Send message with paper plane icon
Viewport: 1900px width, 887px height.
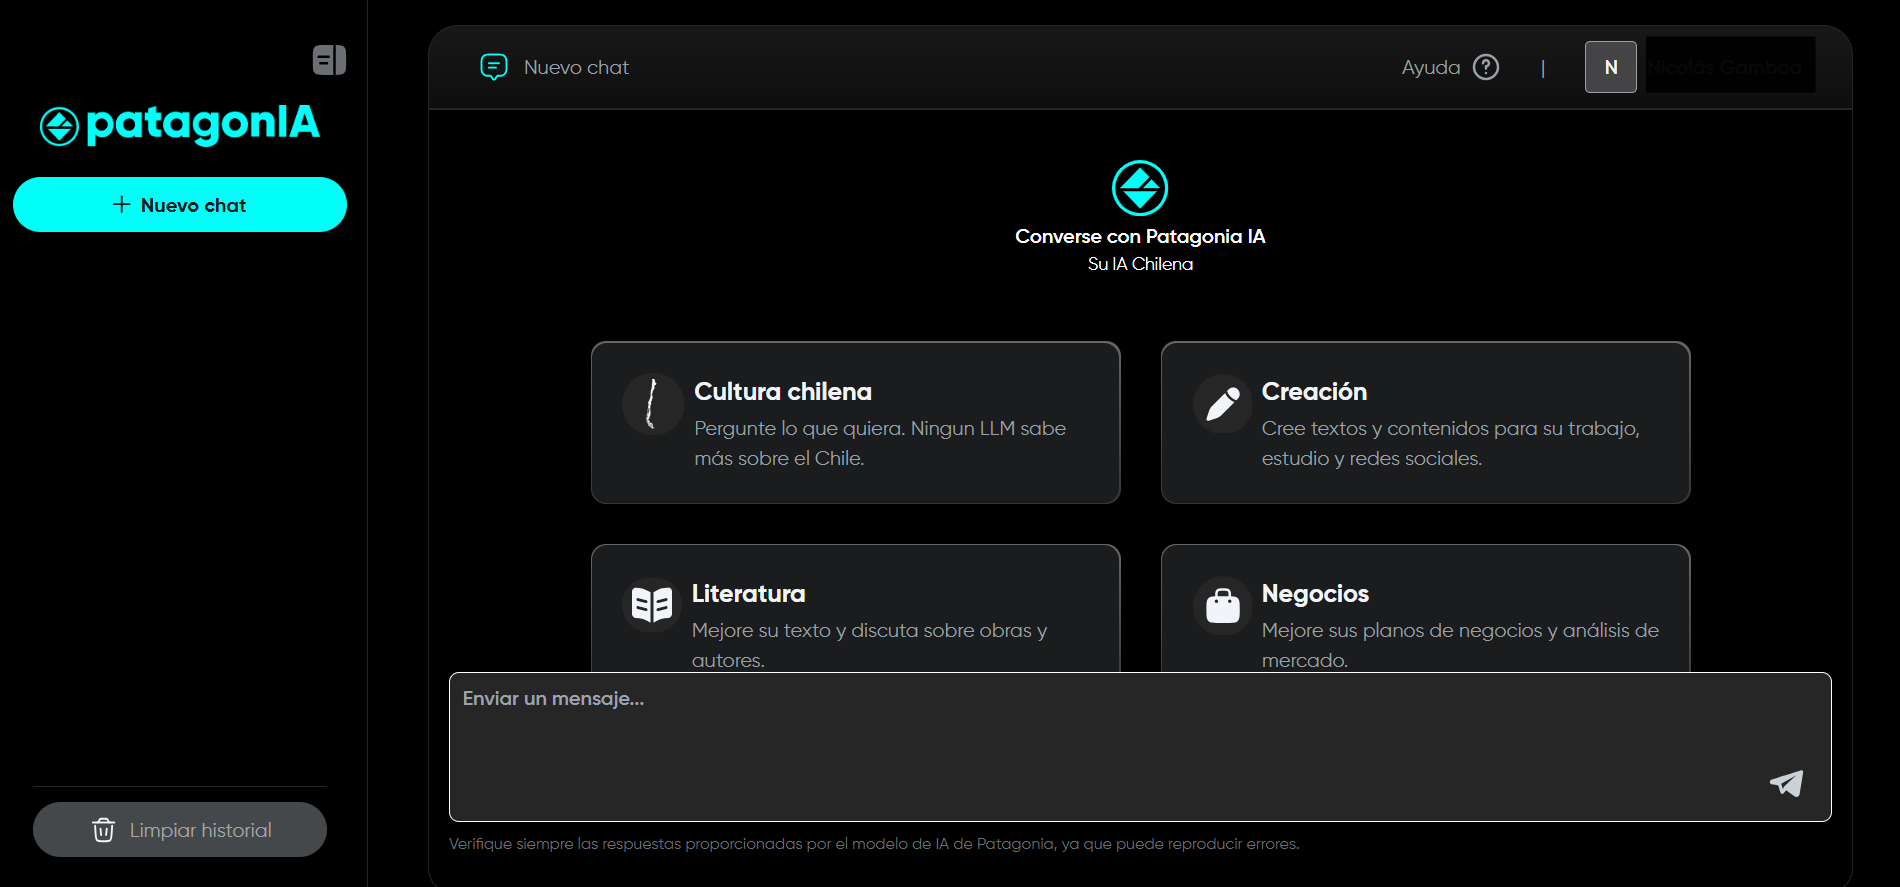pyautogui.click(x=1786, y=783)
